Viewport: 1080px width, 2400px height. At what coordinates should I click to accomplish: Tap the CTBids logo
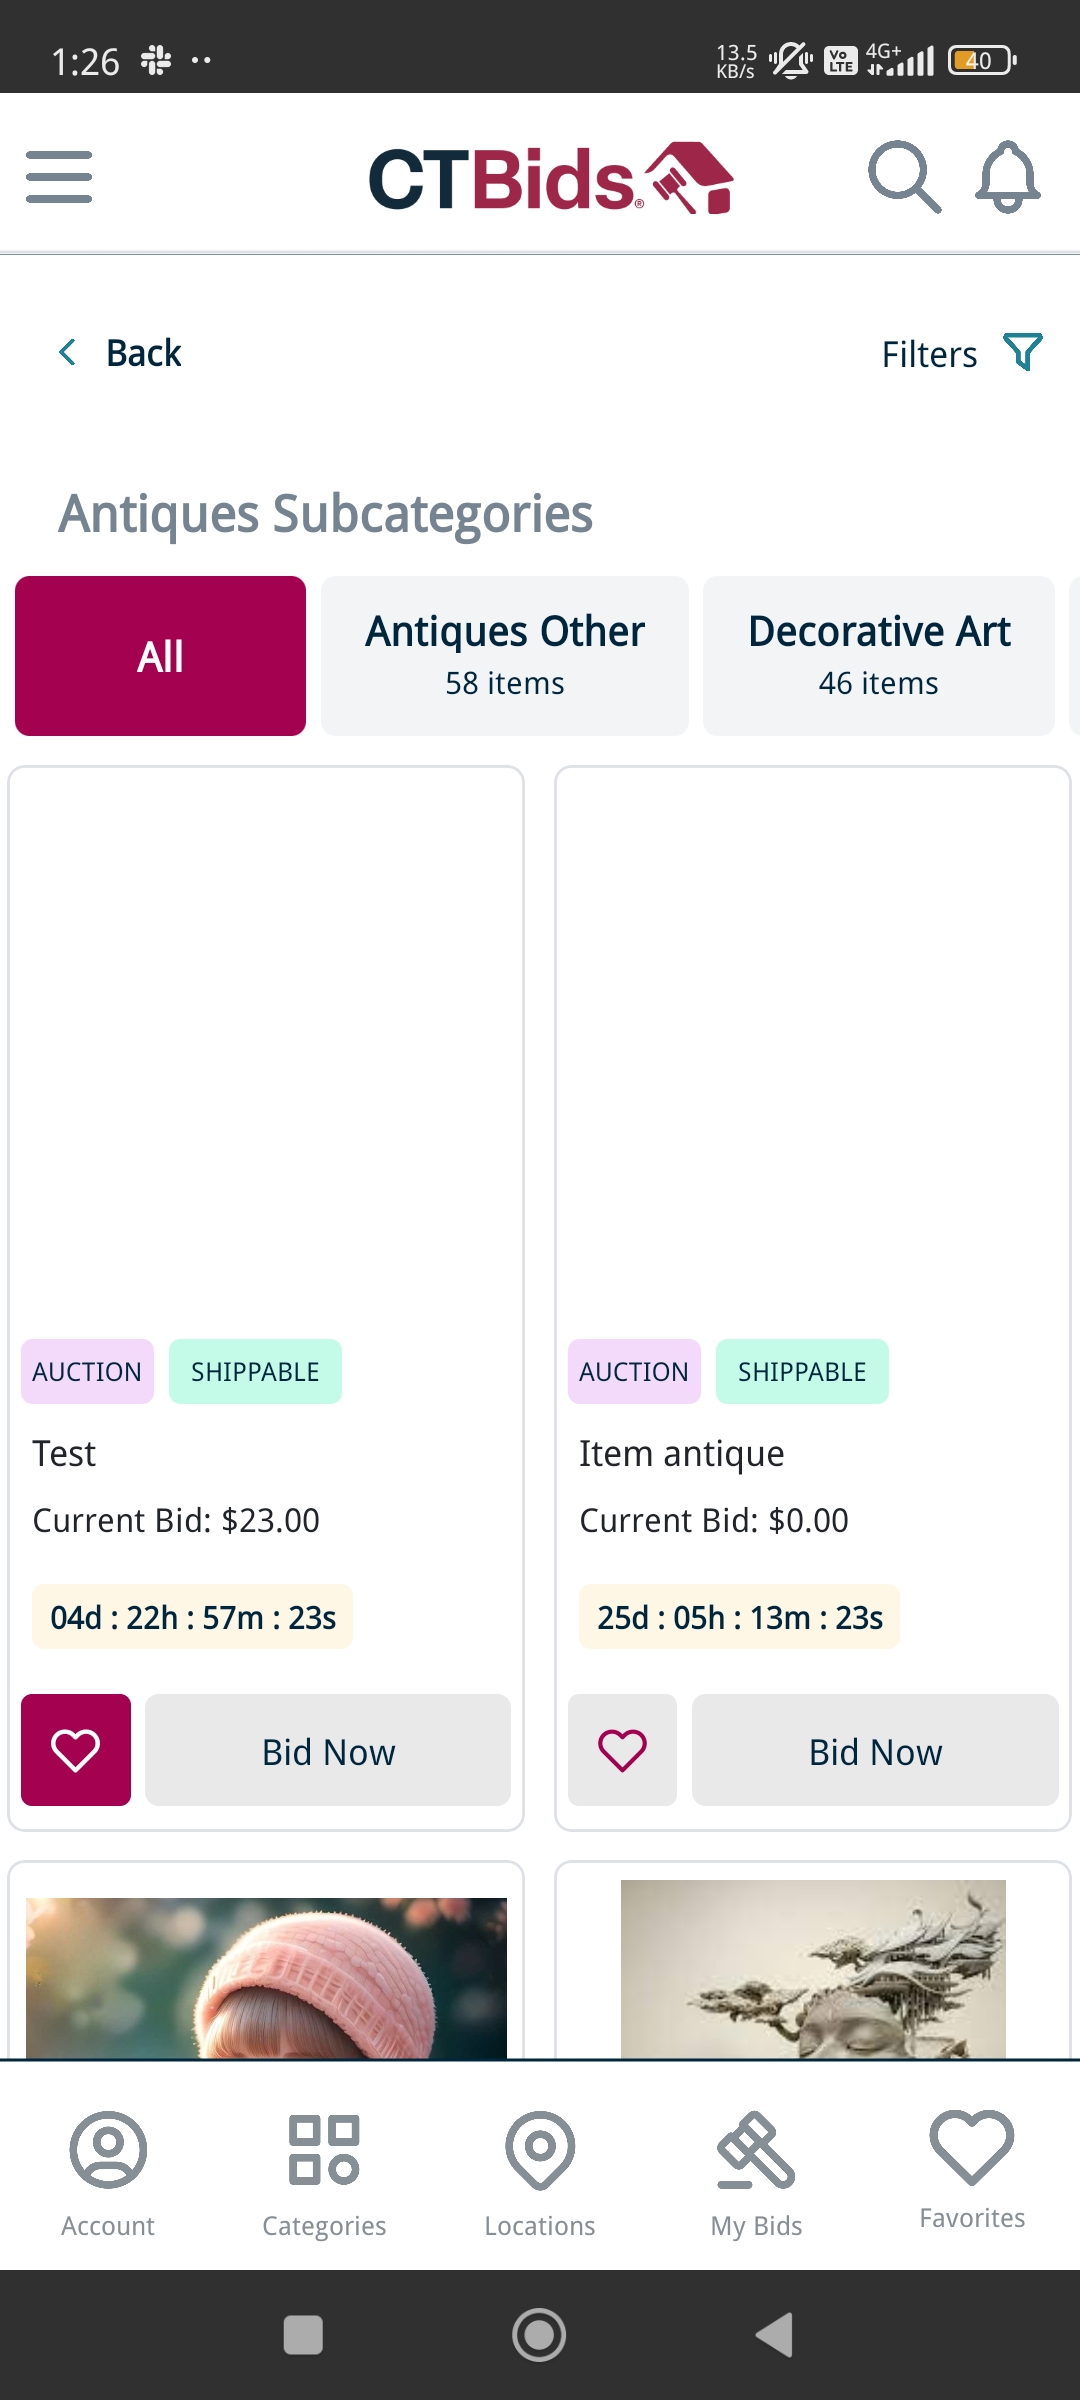click(x=550, y=178)
